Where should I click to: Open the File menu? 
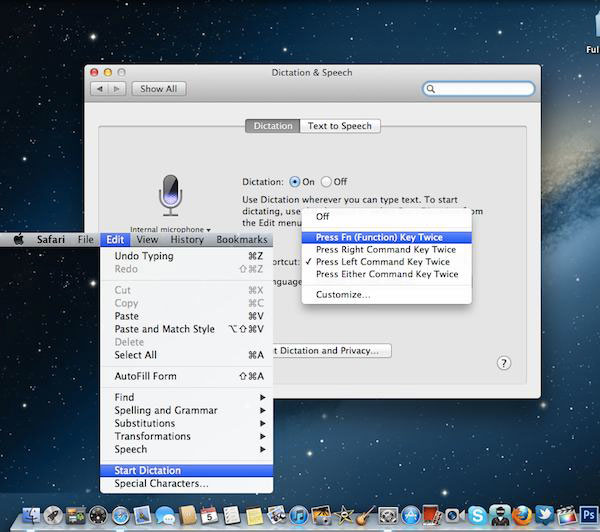(85, 240)
